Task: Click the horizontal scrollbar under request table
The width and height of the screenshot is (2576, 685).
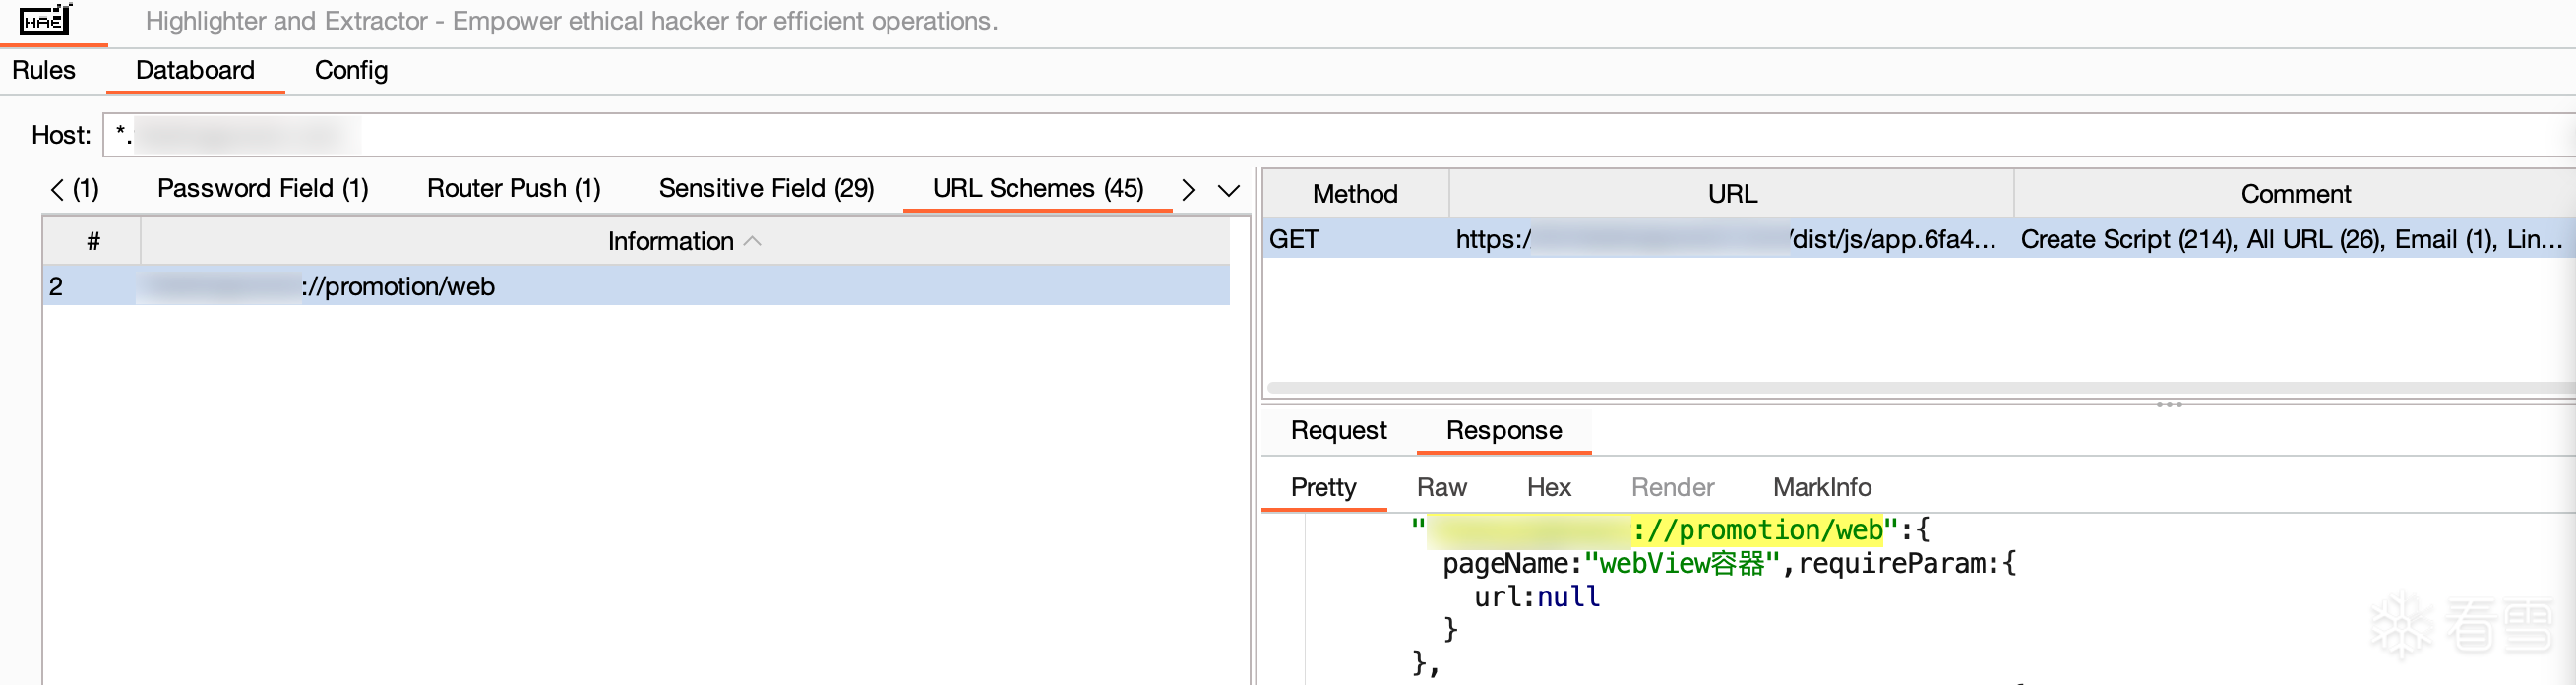Action: (1900, 387)
